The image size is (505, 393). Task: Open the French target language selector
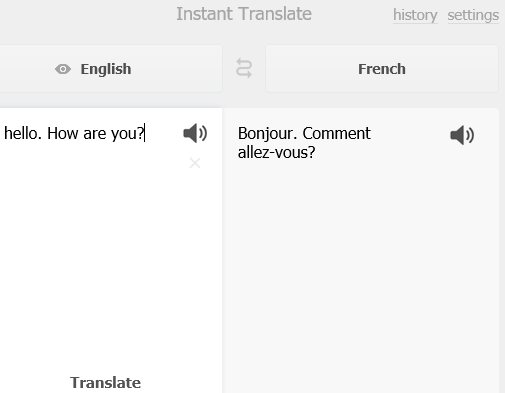[x=382, y=69]
